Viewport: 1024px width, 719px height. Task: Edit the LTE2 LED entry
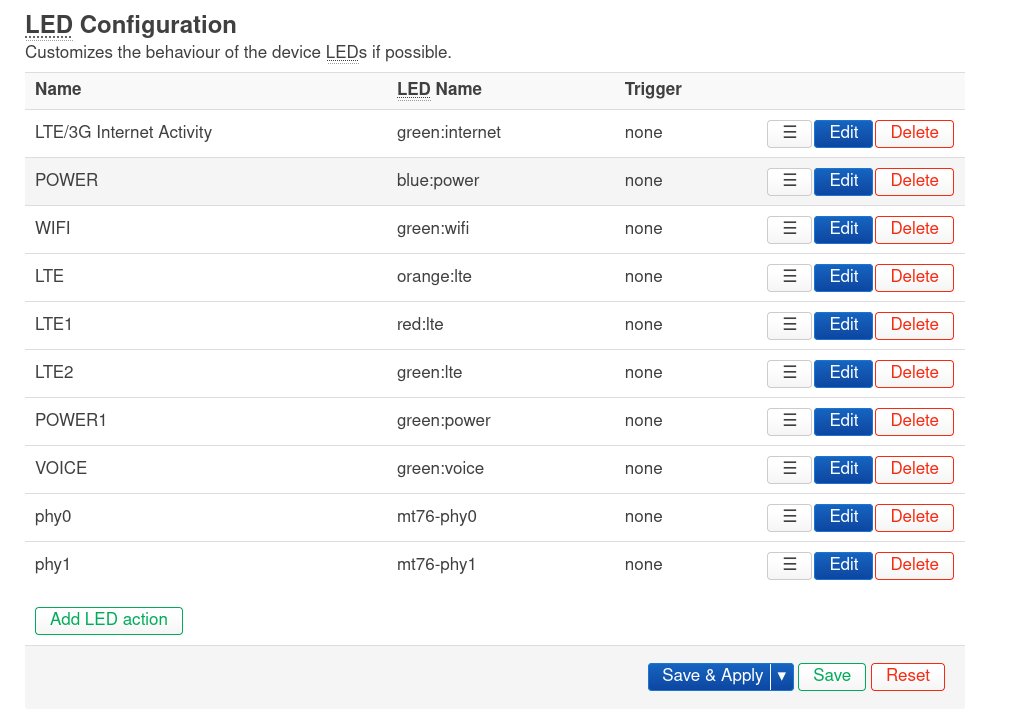[843, 373]
